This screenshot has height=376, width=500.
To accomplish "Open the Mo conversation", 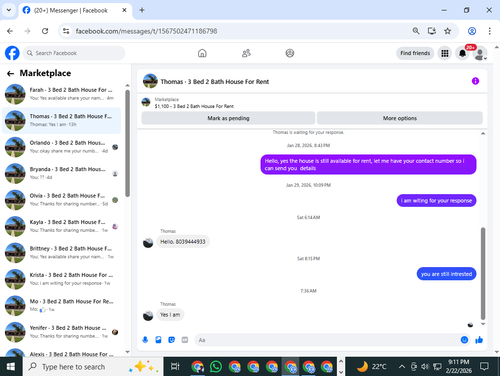I will click(62, 305).
